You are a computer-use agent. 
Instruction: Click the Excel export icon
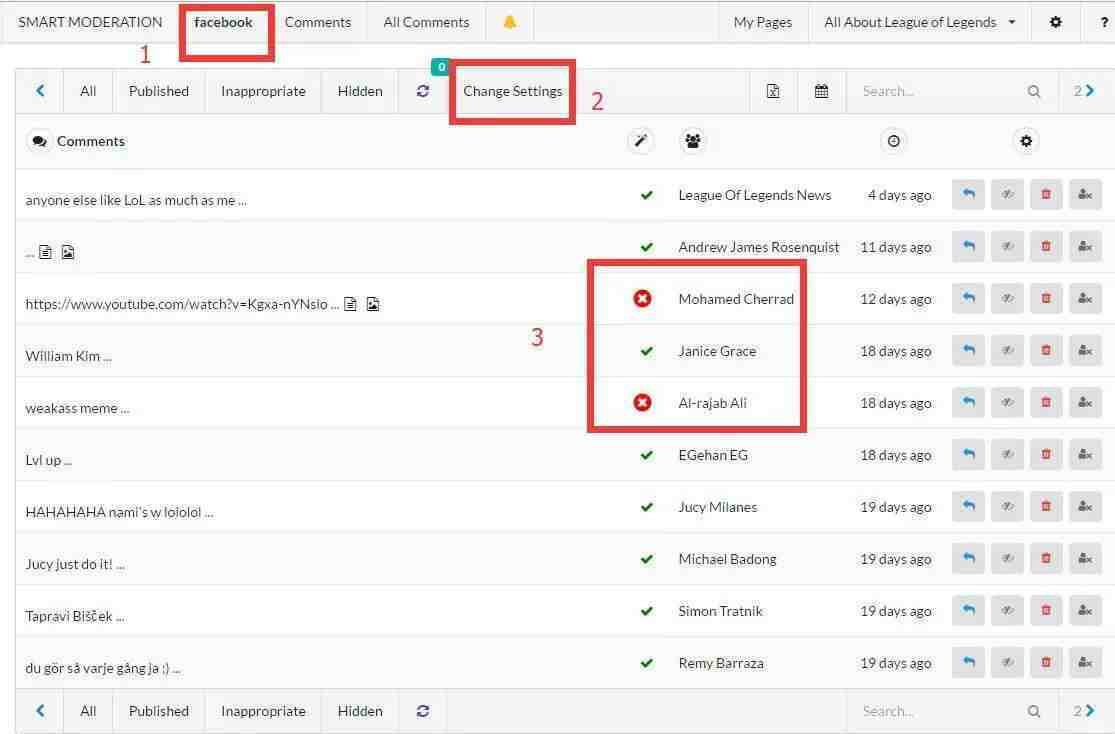[773, 91]
